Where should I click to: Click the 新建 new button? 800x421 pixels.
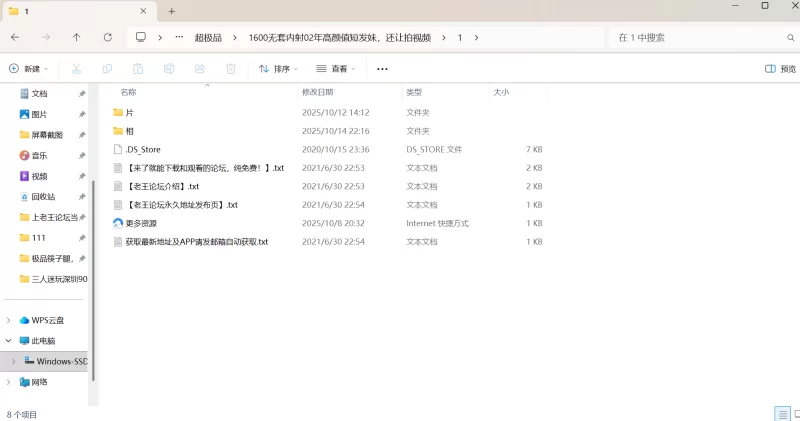click(28, 69)
